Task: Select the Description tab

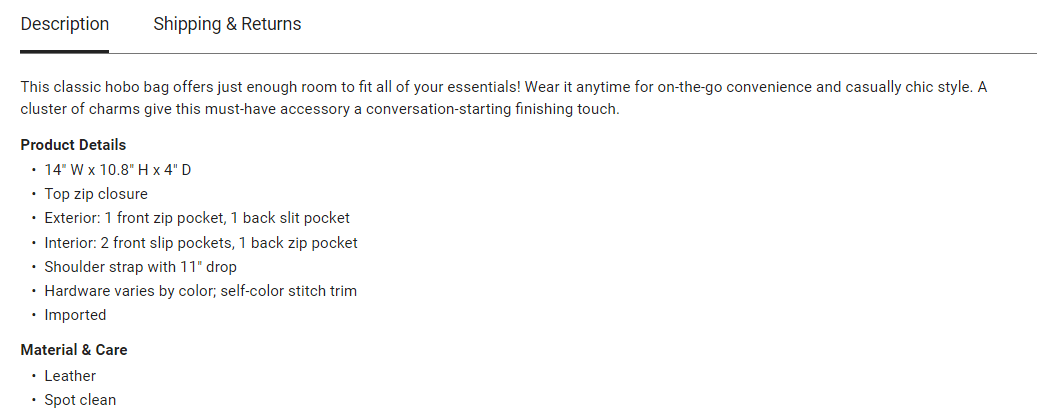Action: (65, 25)
